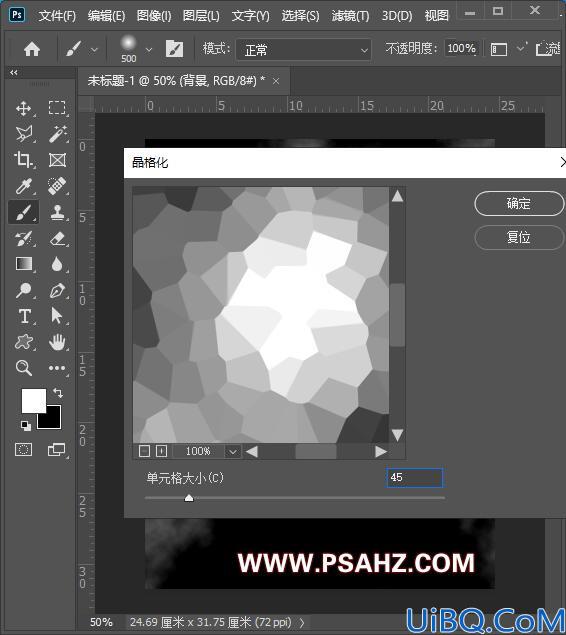Image resolution: width=566 pixels, height=635 pixels.
Task: Select the Brush tool in toolbox
Action: tap(23, 212)
